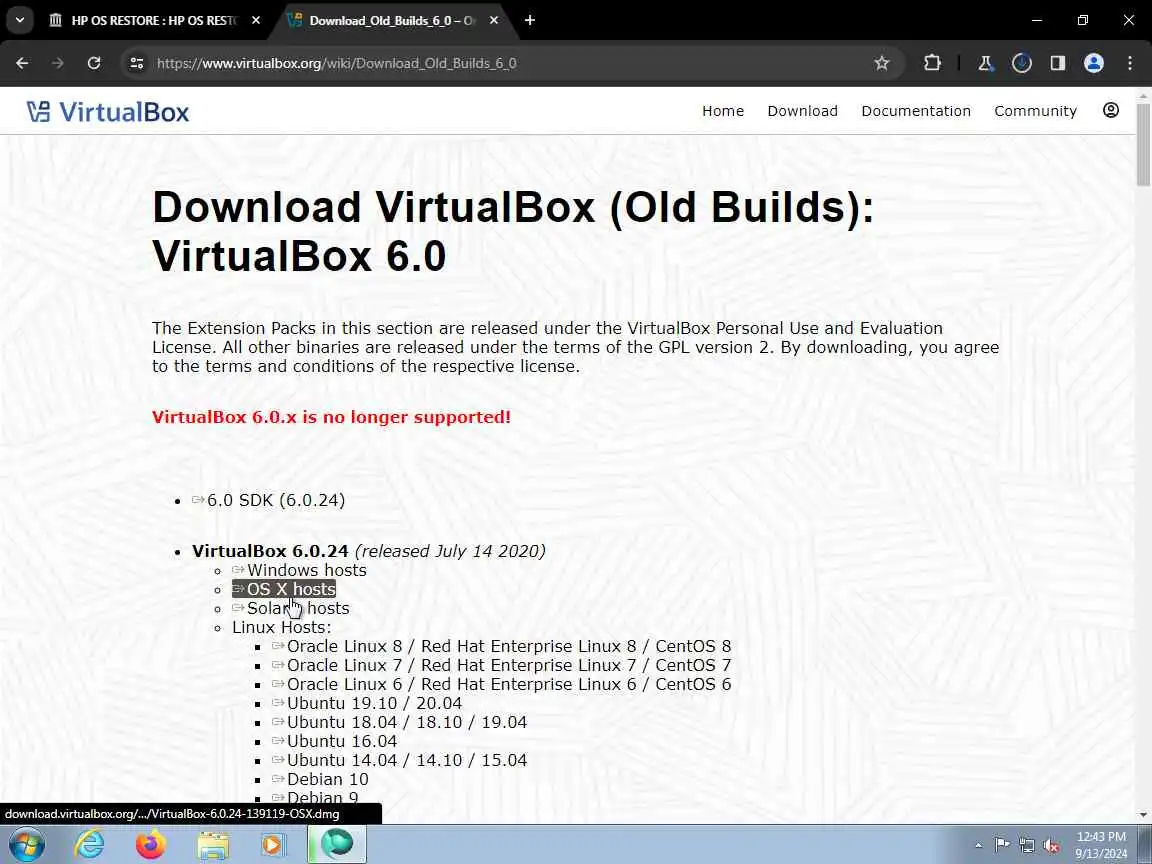Click the circular extension icon in toolbar
Viewport: 1152px width, 864px height.
click(1022, 63)
